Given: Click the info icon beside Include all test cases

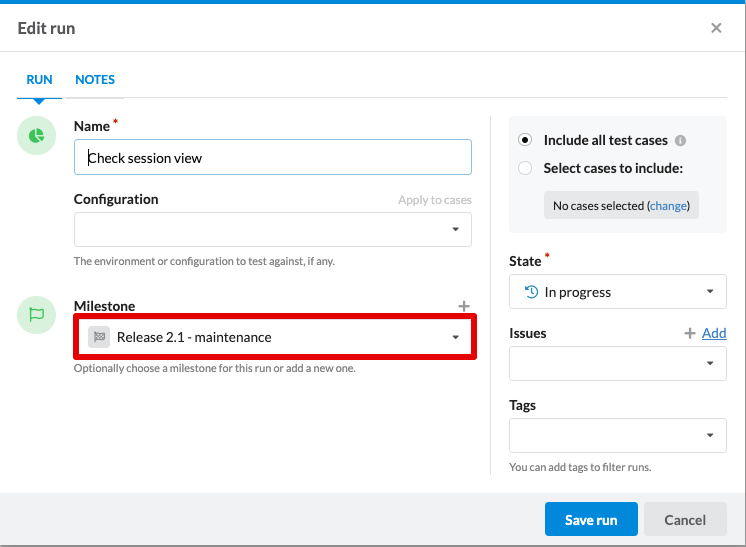Looking at the screenshot, I should pos(680,141).
